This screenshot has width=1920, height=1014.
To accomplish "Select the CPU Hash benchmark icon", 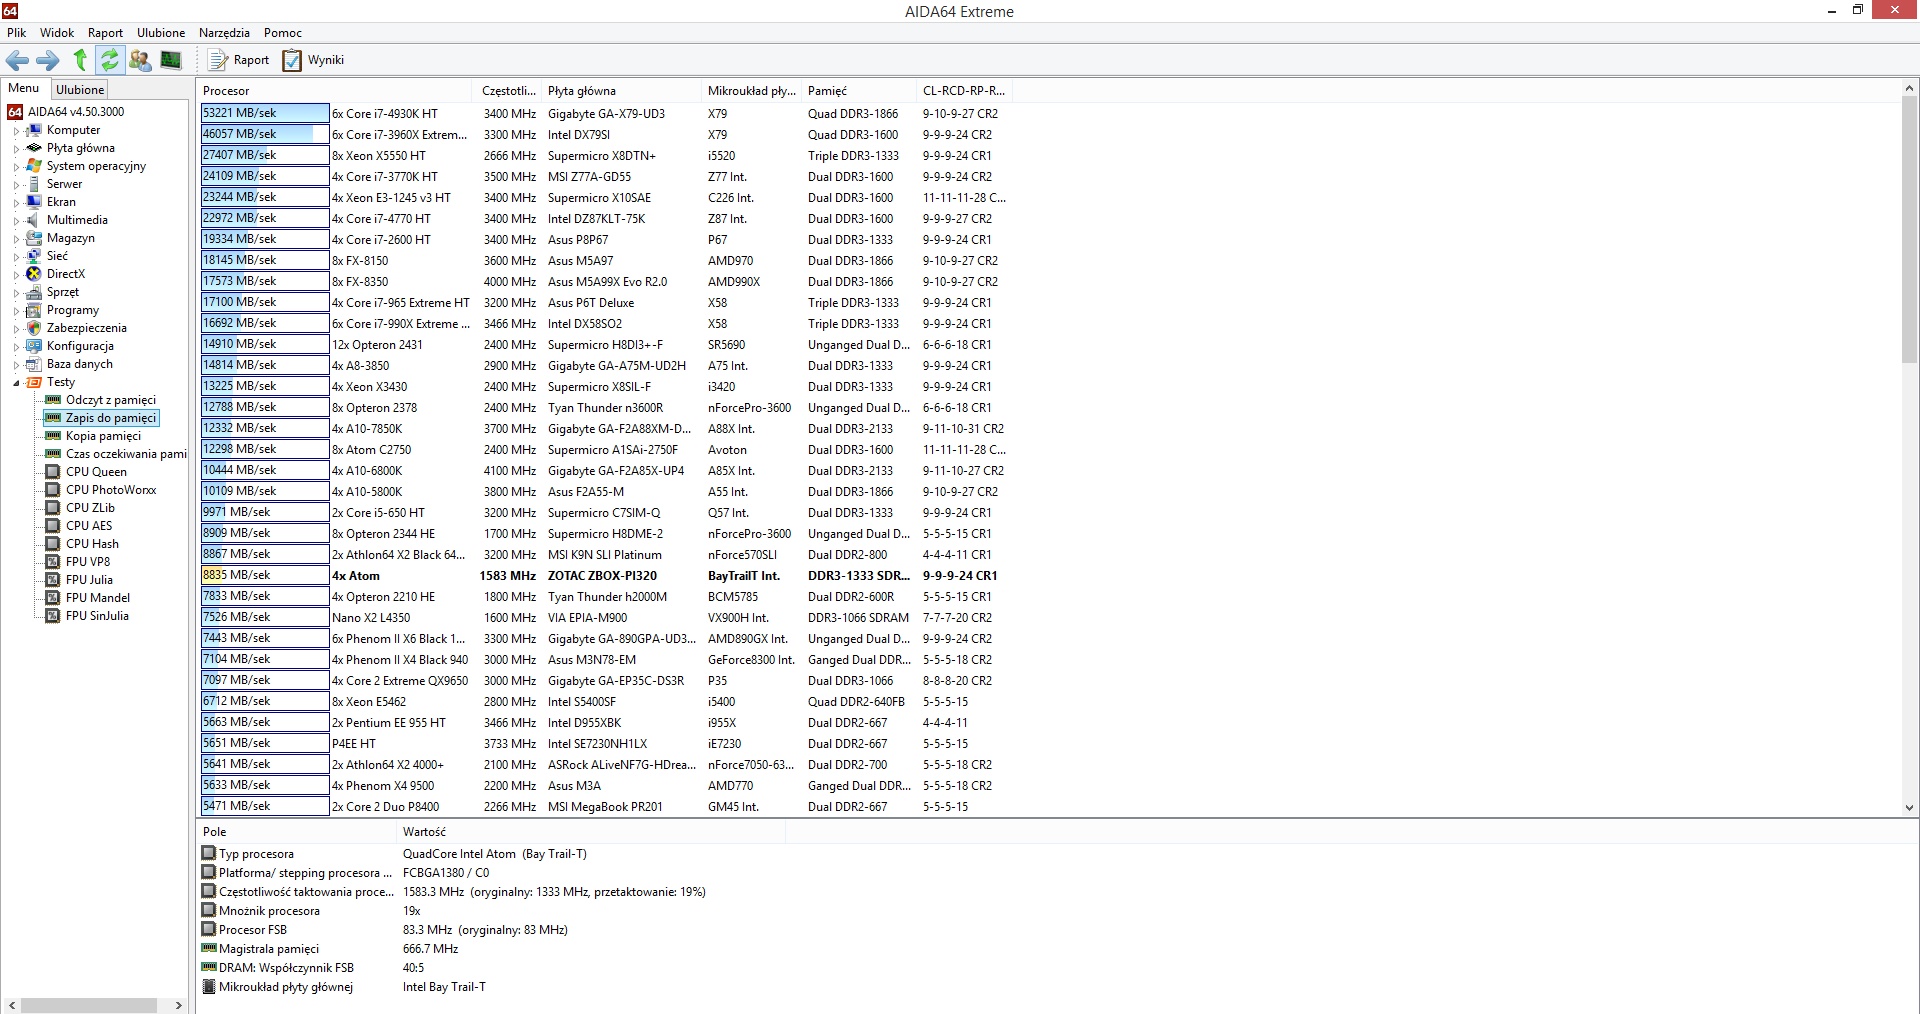I will click(x=53, y=544).
